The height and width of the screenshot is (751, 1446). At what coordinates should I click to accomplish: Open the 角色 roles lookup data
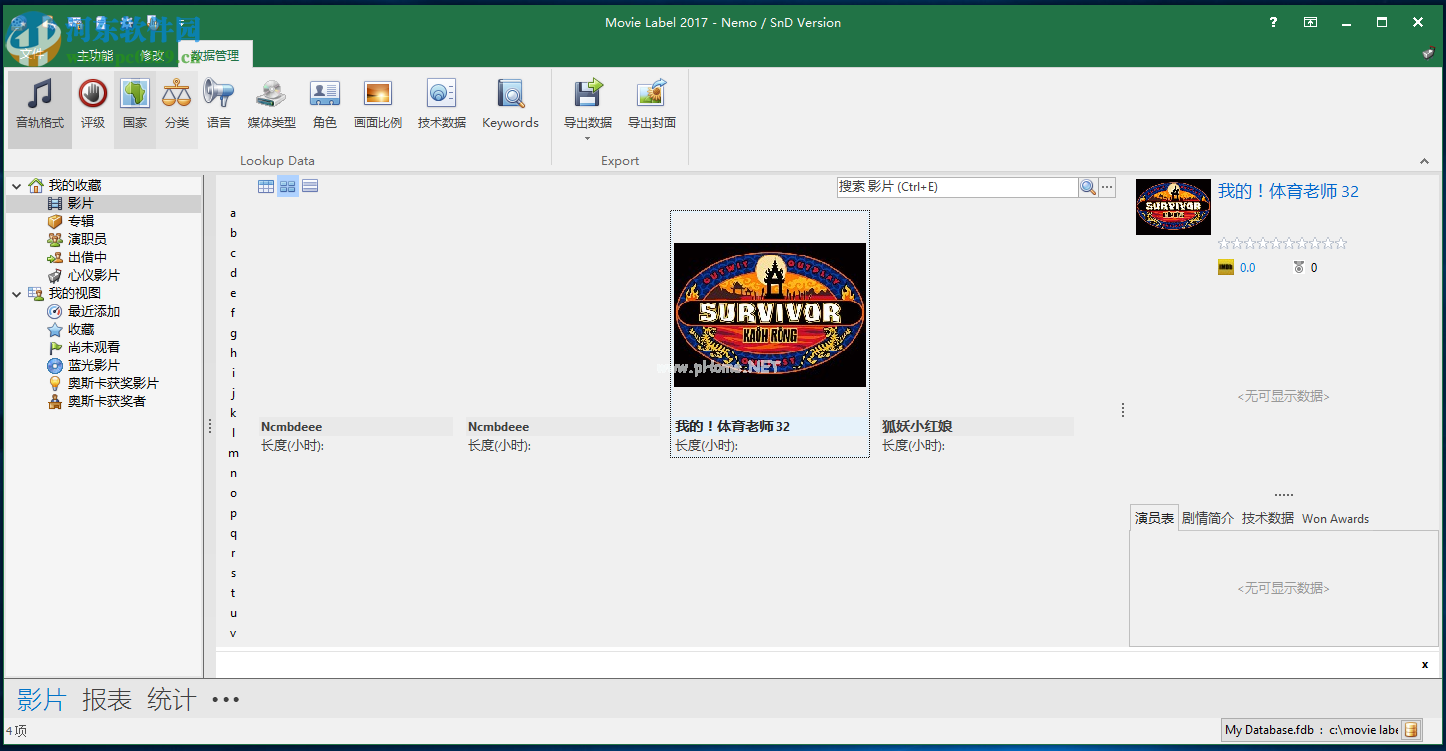pyautogui.click(x=325, y=108)
